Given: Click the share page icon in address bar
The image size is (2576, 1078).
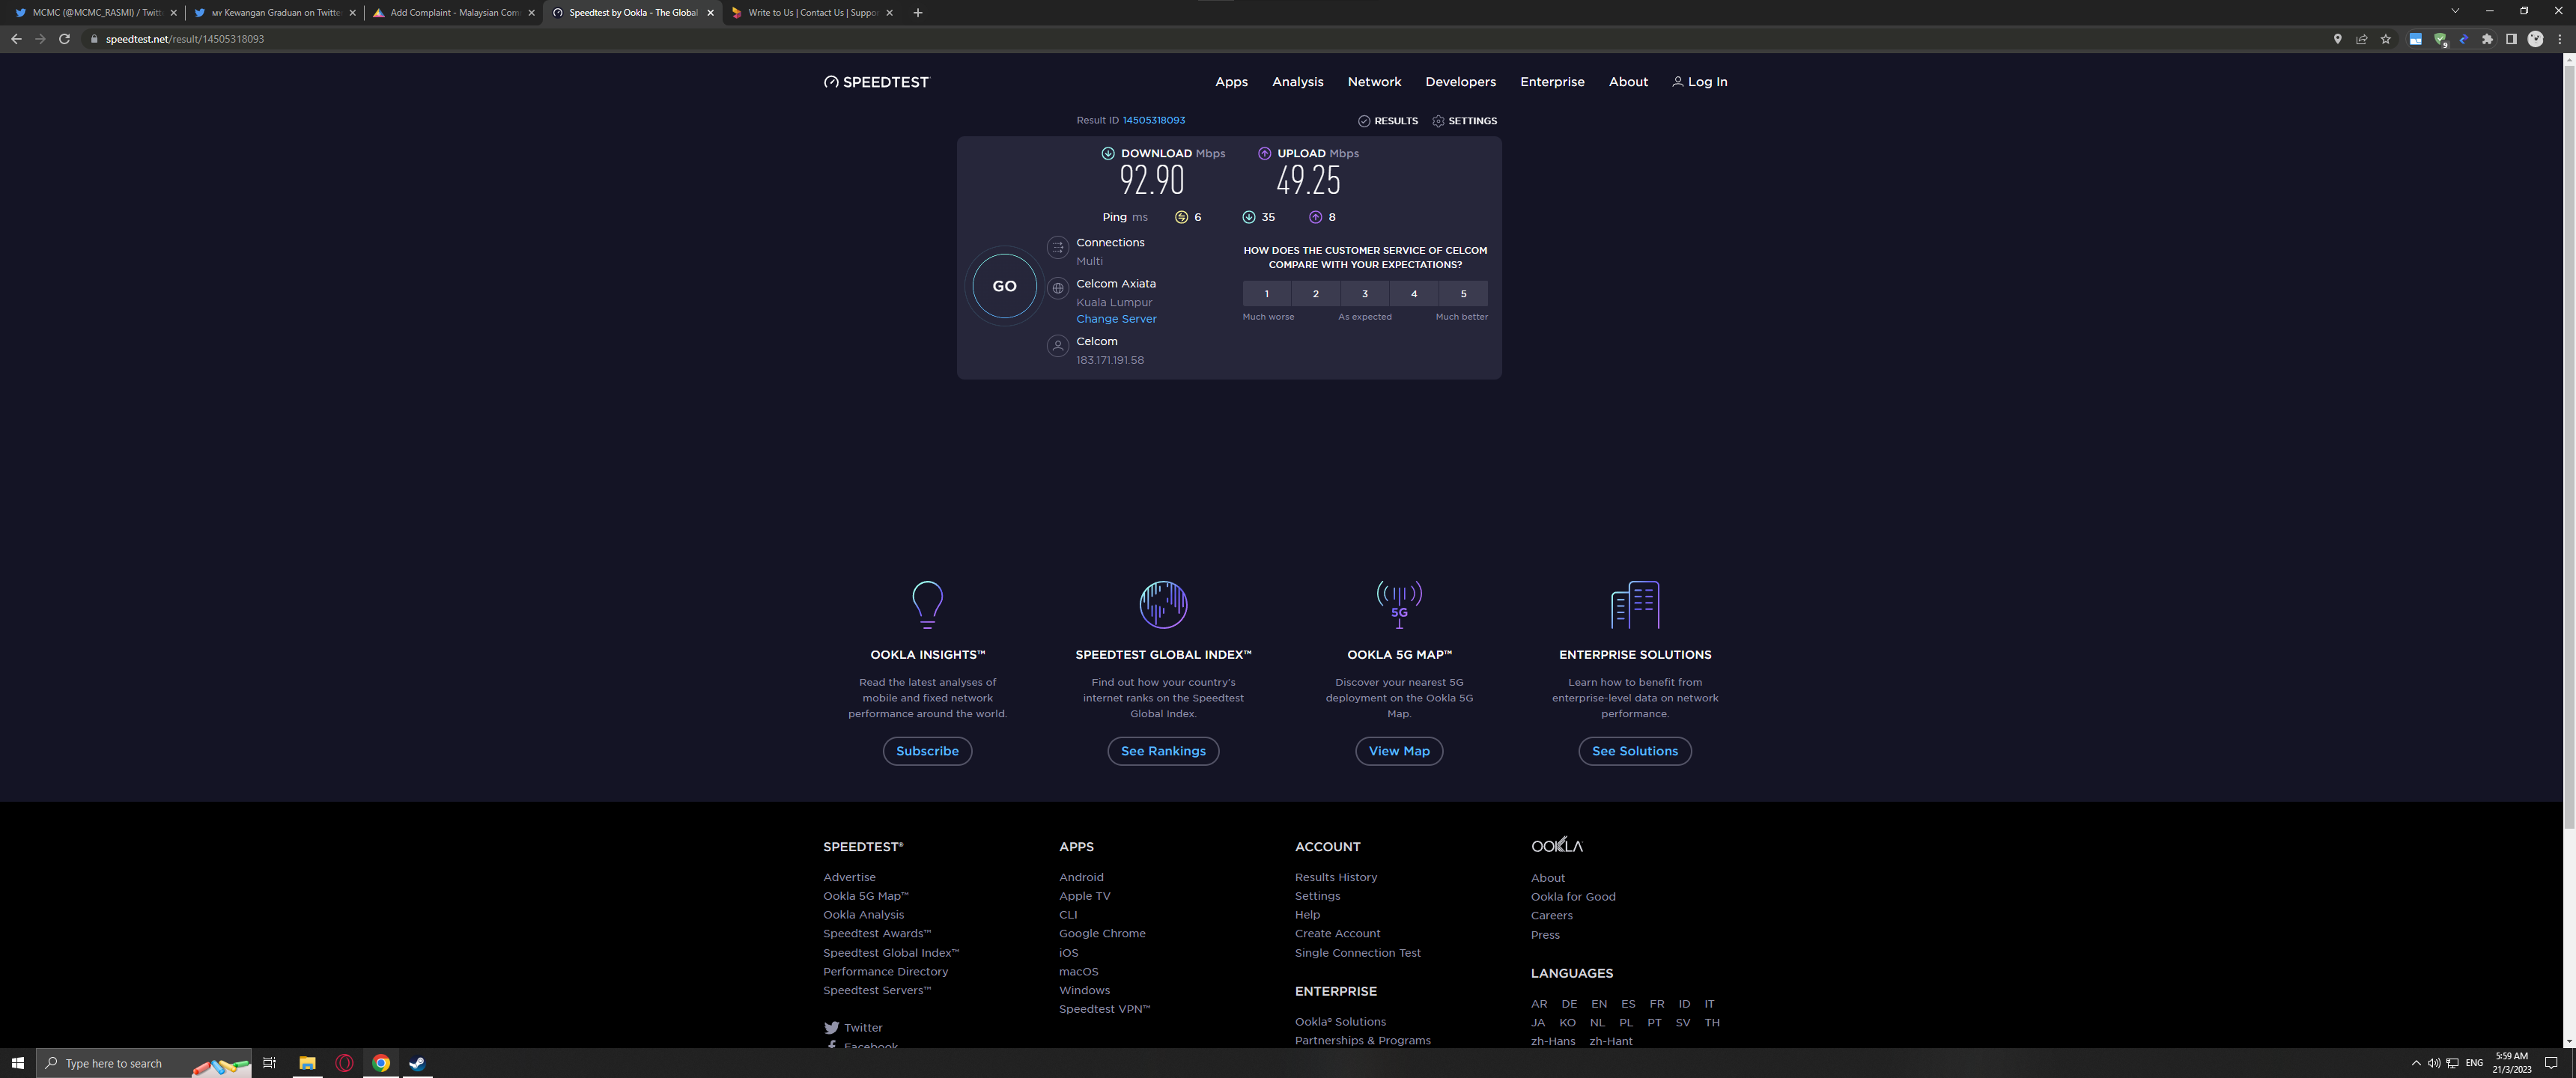Looking at the screenshot, I should click(2361, 39).
